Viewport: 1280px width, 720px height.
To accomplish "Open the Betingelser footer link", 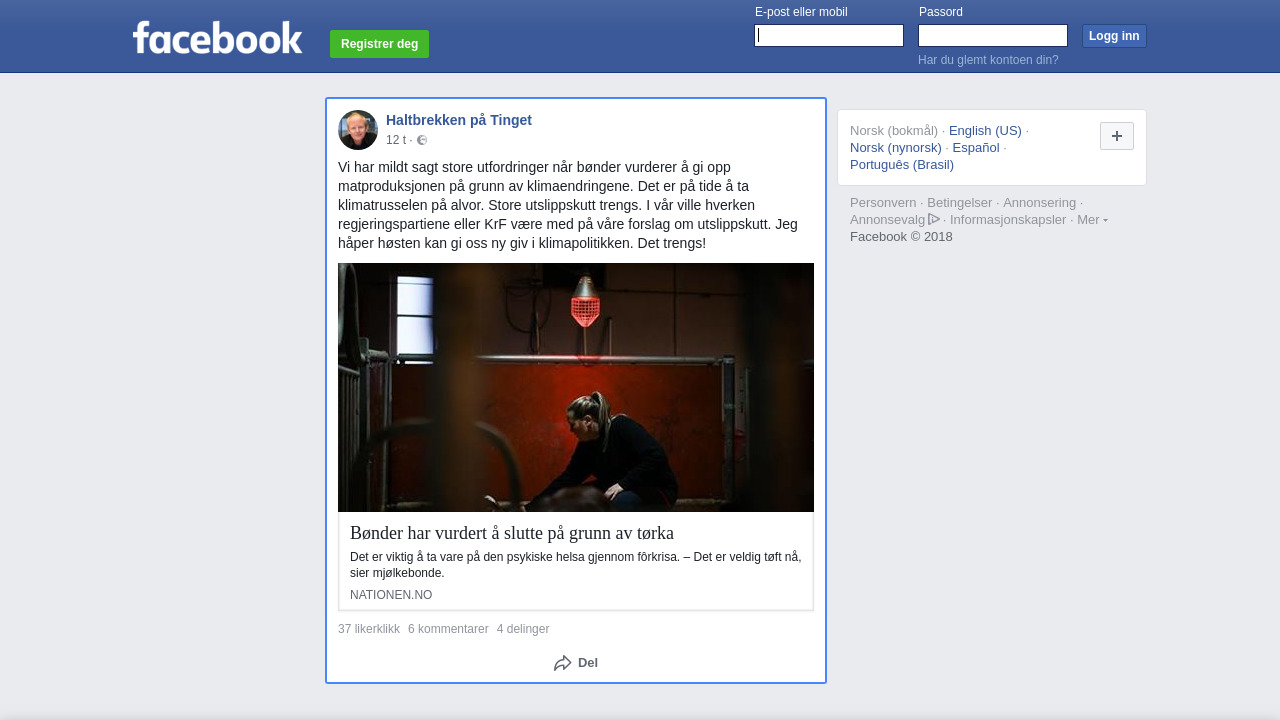I will point(960,203).
